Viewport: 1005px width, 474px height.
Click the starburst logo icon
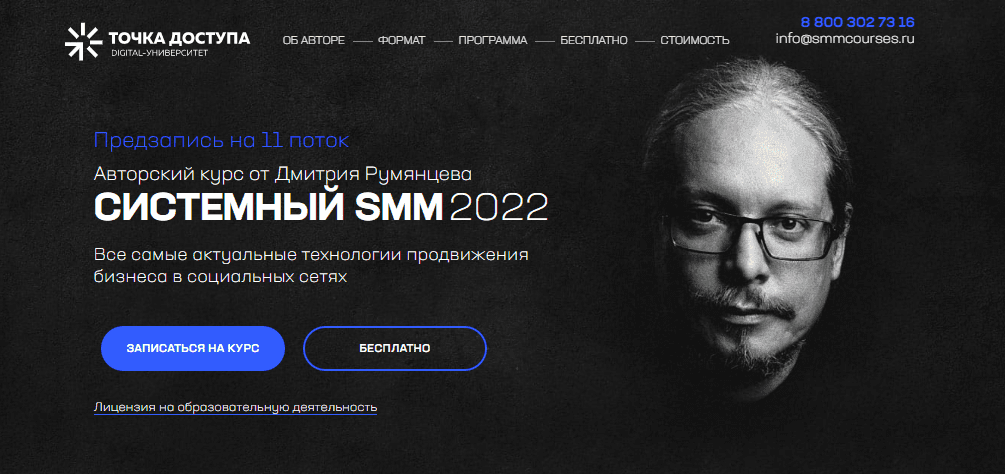83,42
